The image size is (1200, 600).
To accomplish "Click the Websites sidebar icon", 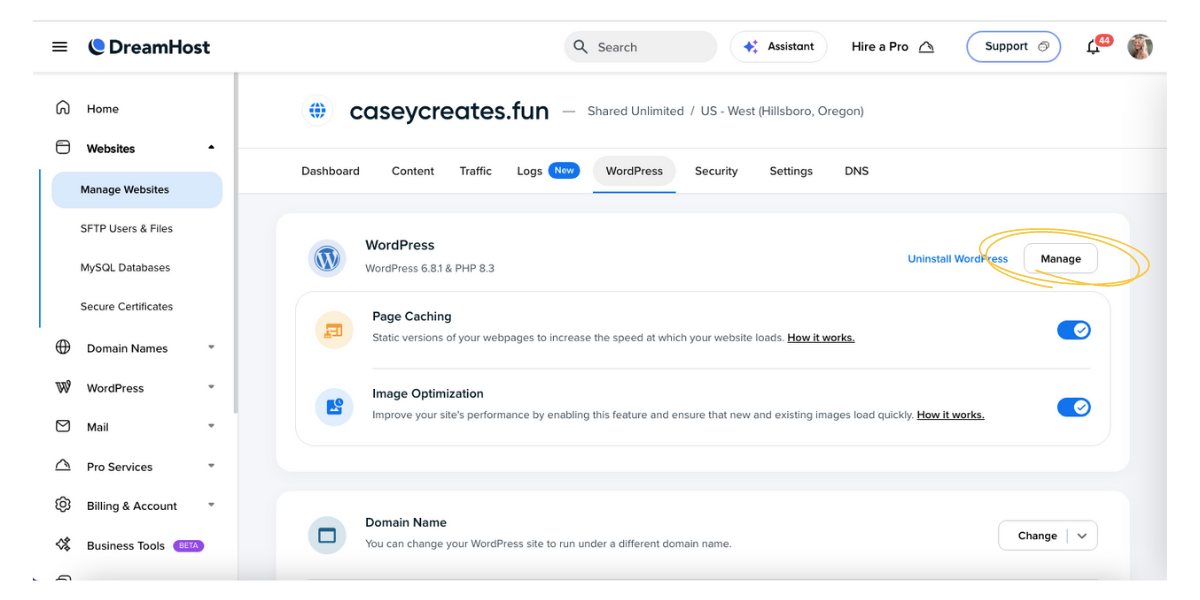I will coord(63,147).
